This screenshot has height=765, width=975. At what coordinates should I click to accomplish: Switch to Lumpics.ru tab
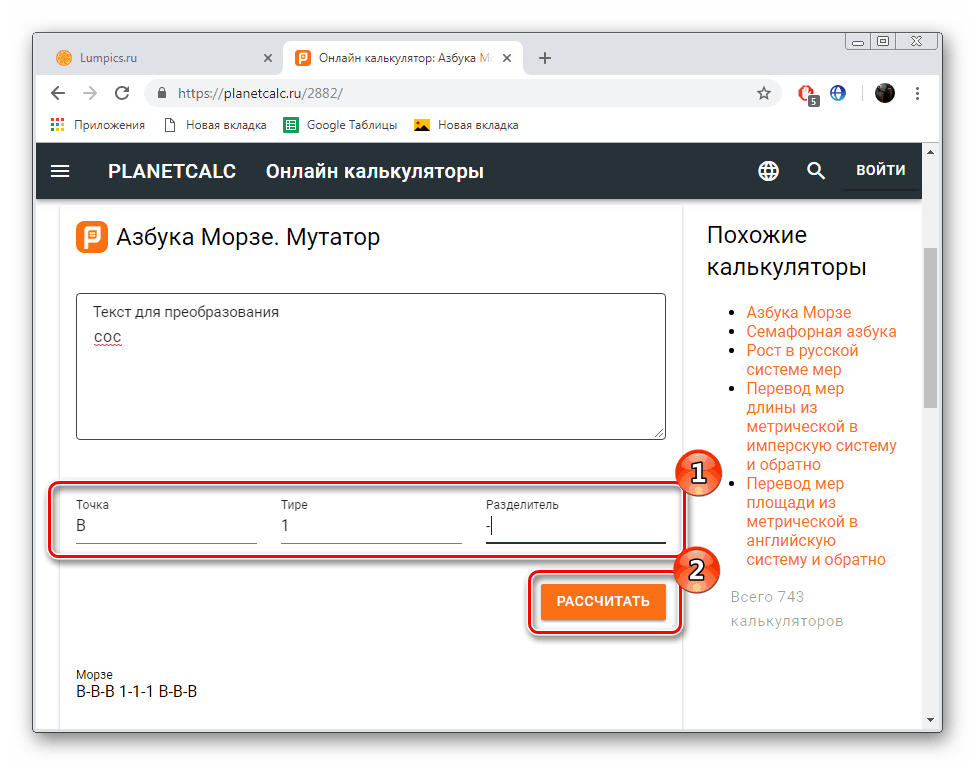coord(164,58)
